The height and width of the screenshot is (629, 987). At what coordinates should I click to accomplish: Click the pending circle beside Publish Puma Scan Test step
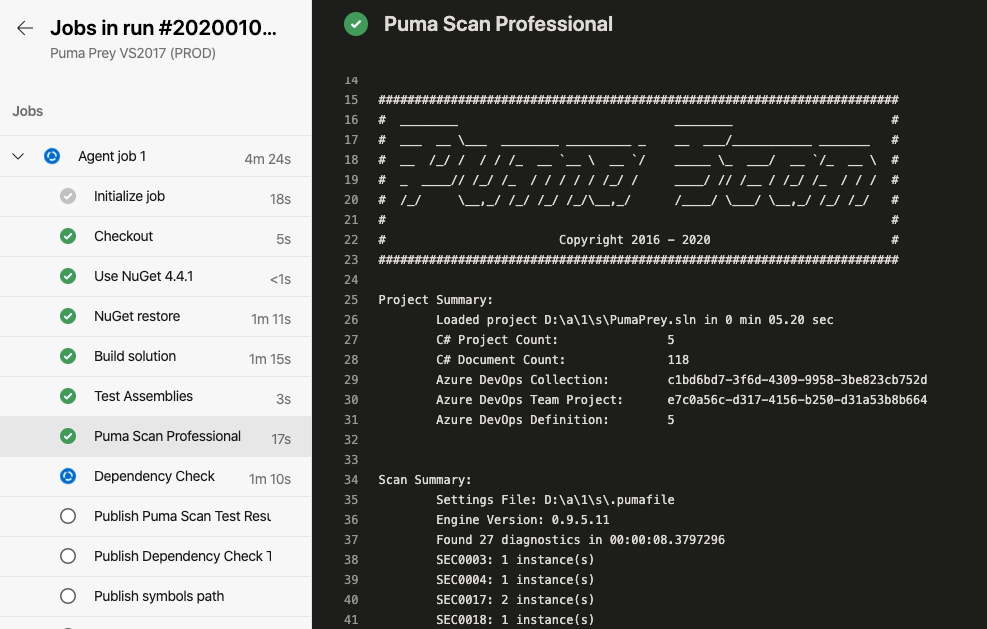pyautogui.click(x=67, y=517)
